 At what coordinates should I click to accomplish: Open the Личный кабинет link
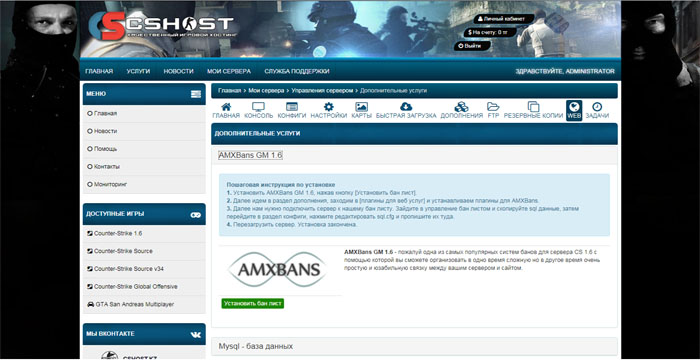[x=504, y=19]
